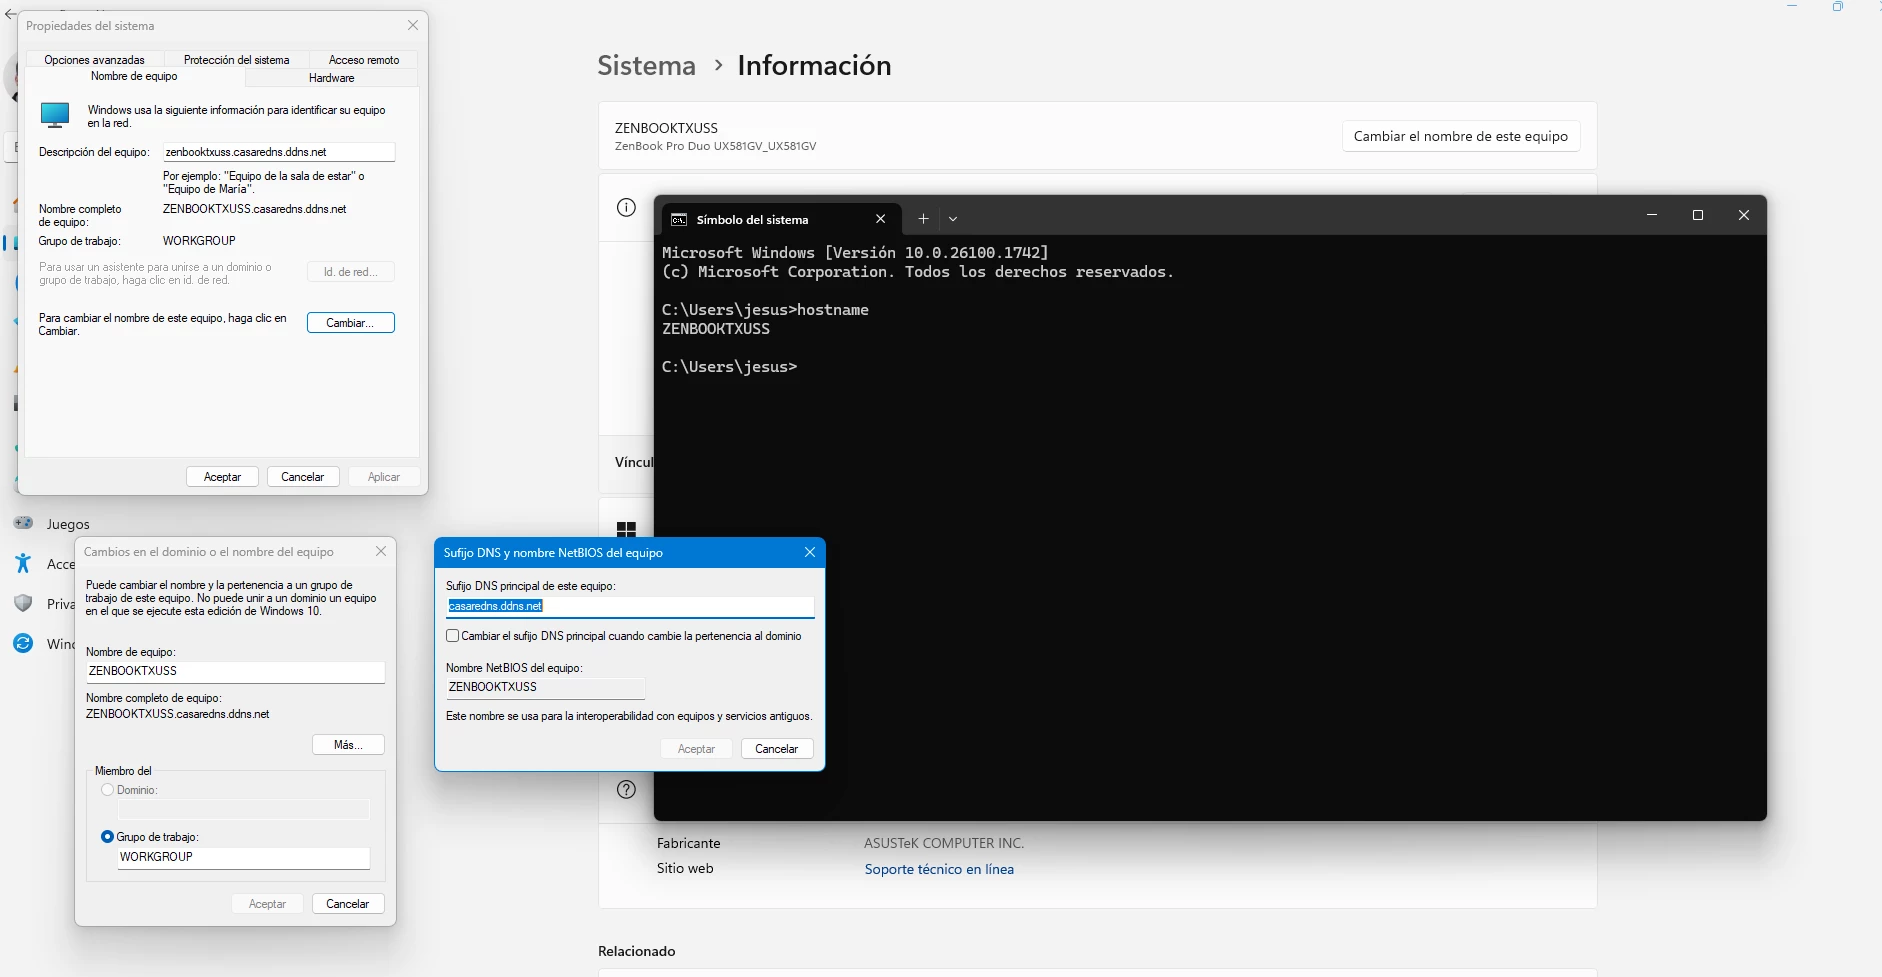Click the Settings window restore icon

pyautogui.click(x=1838, y=6)
